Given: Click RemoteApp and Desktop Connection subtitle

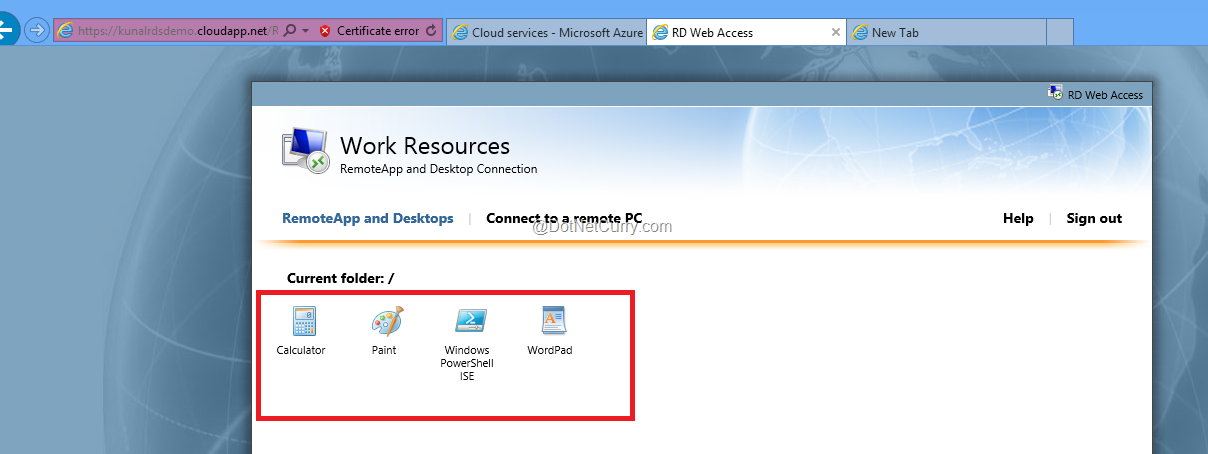Looking at the screenshot, I should (x=439, y=169).
